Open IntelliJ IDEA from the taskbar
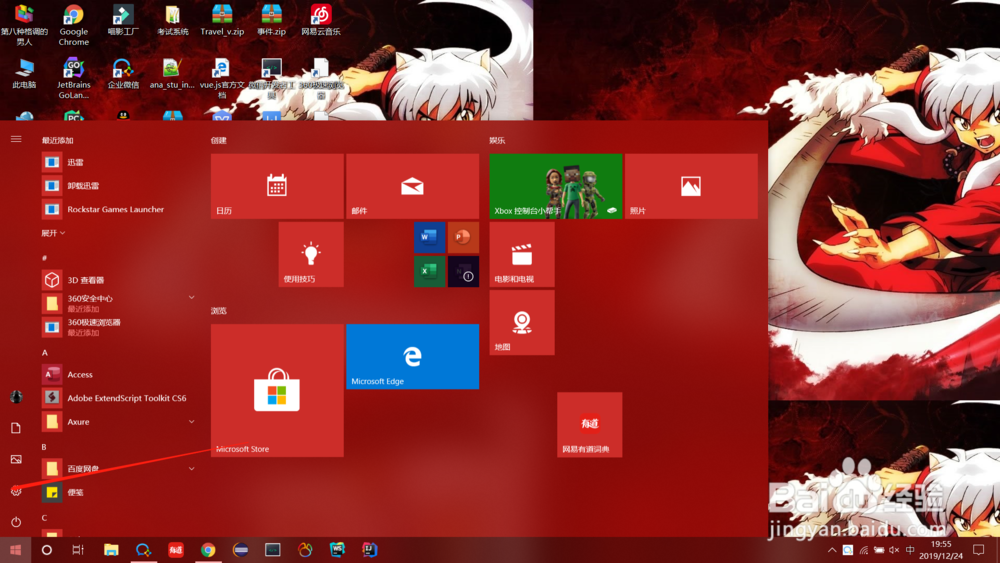This screenshot has height=563, width=1000. 370,550
